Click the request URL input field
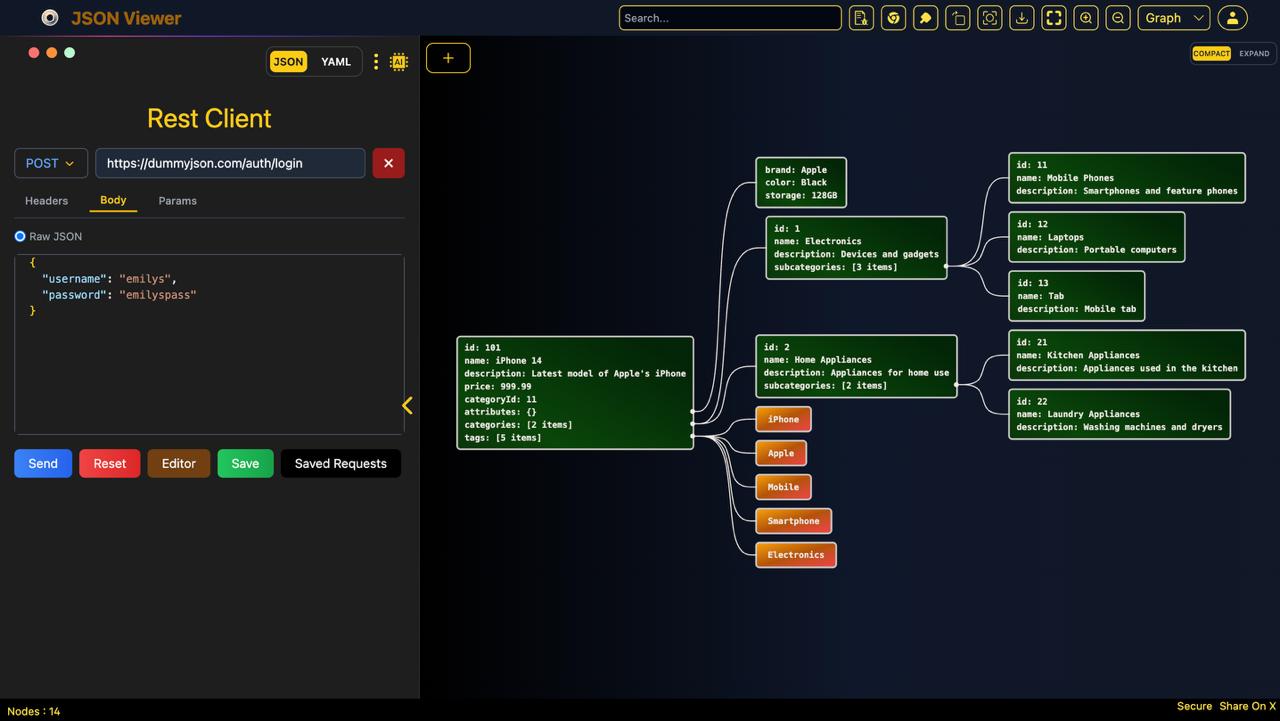Screen dimensions: 1280x721 pyautogui.click(x=230, y=163)
